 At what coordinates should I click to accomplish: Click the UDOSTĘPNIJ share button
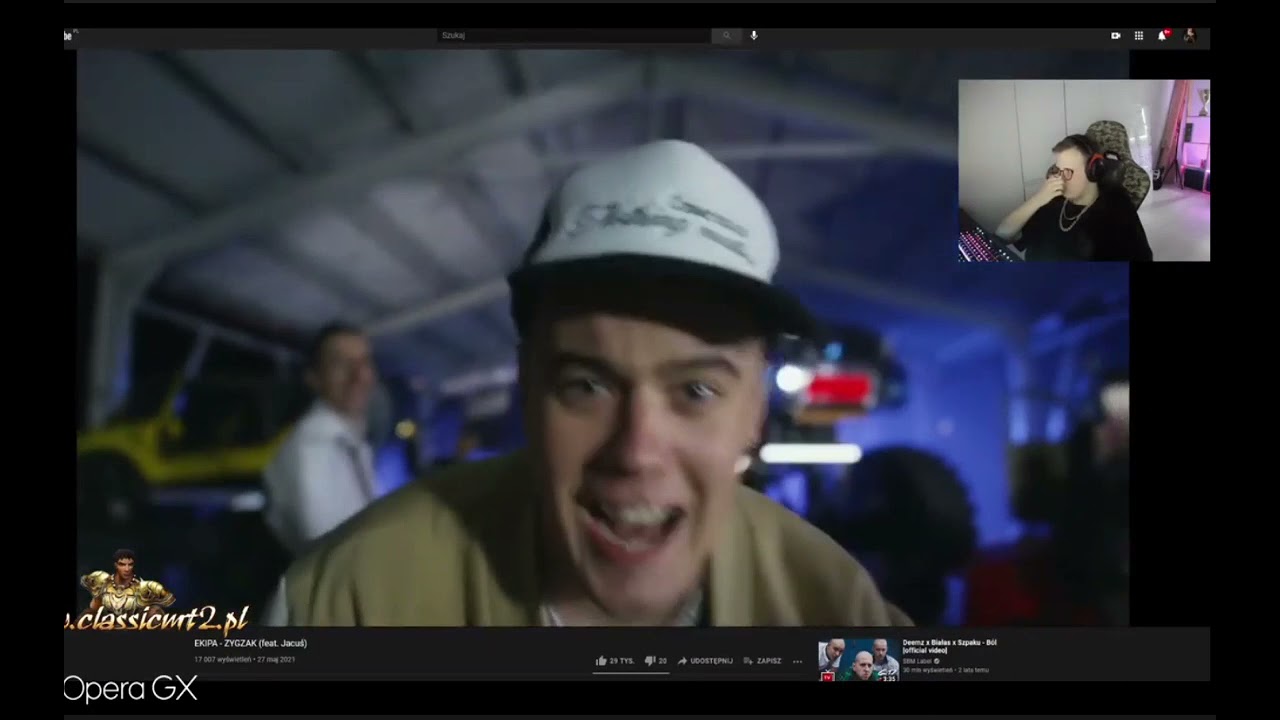pos(705,661)
